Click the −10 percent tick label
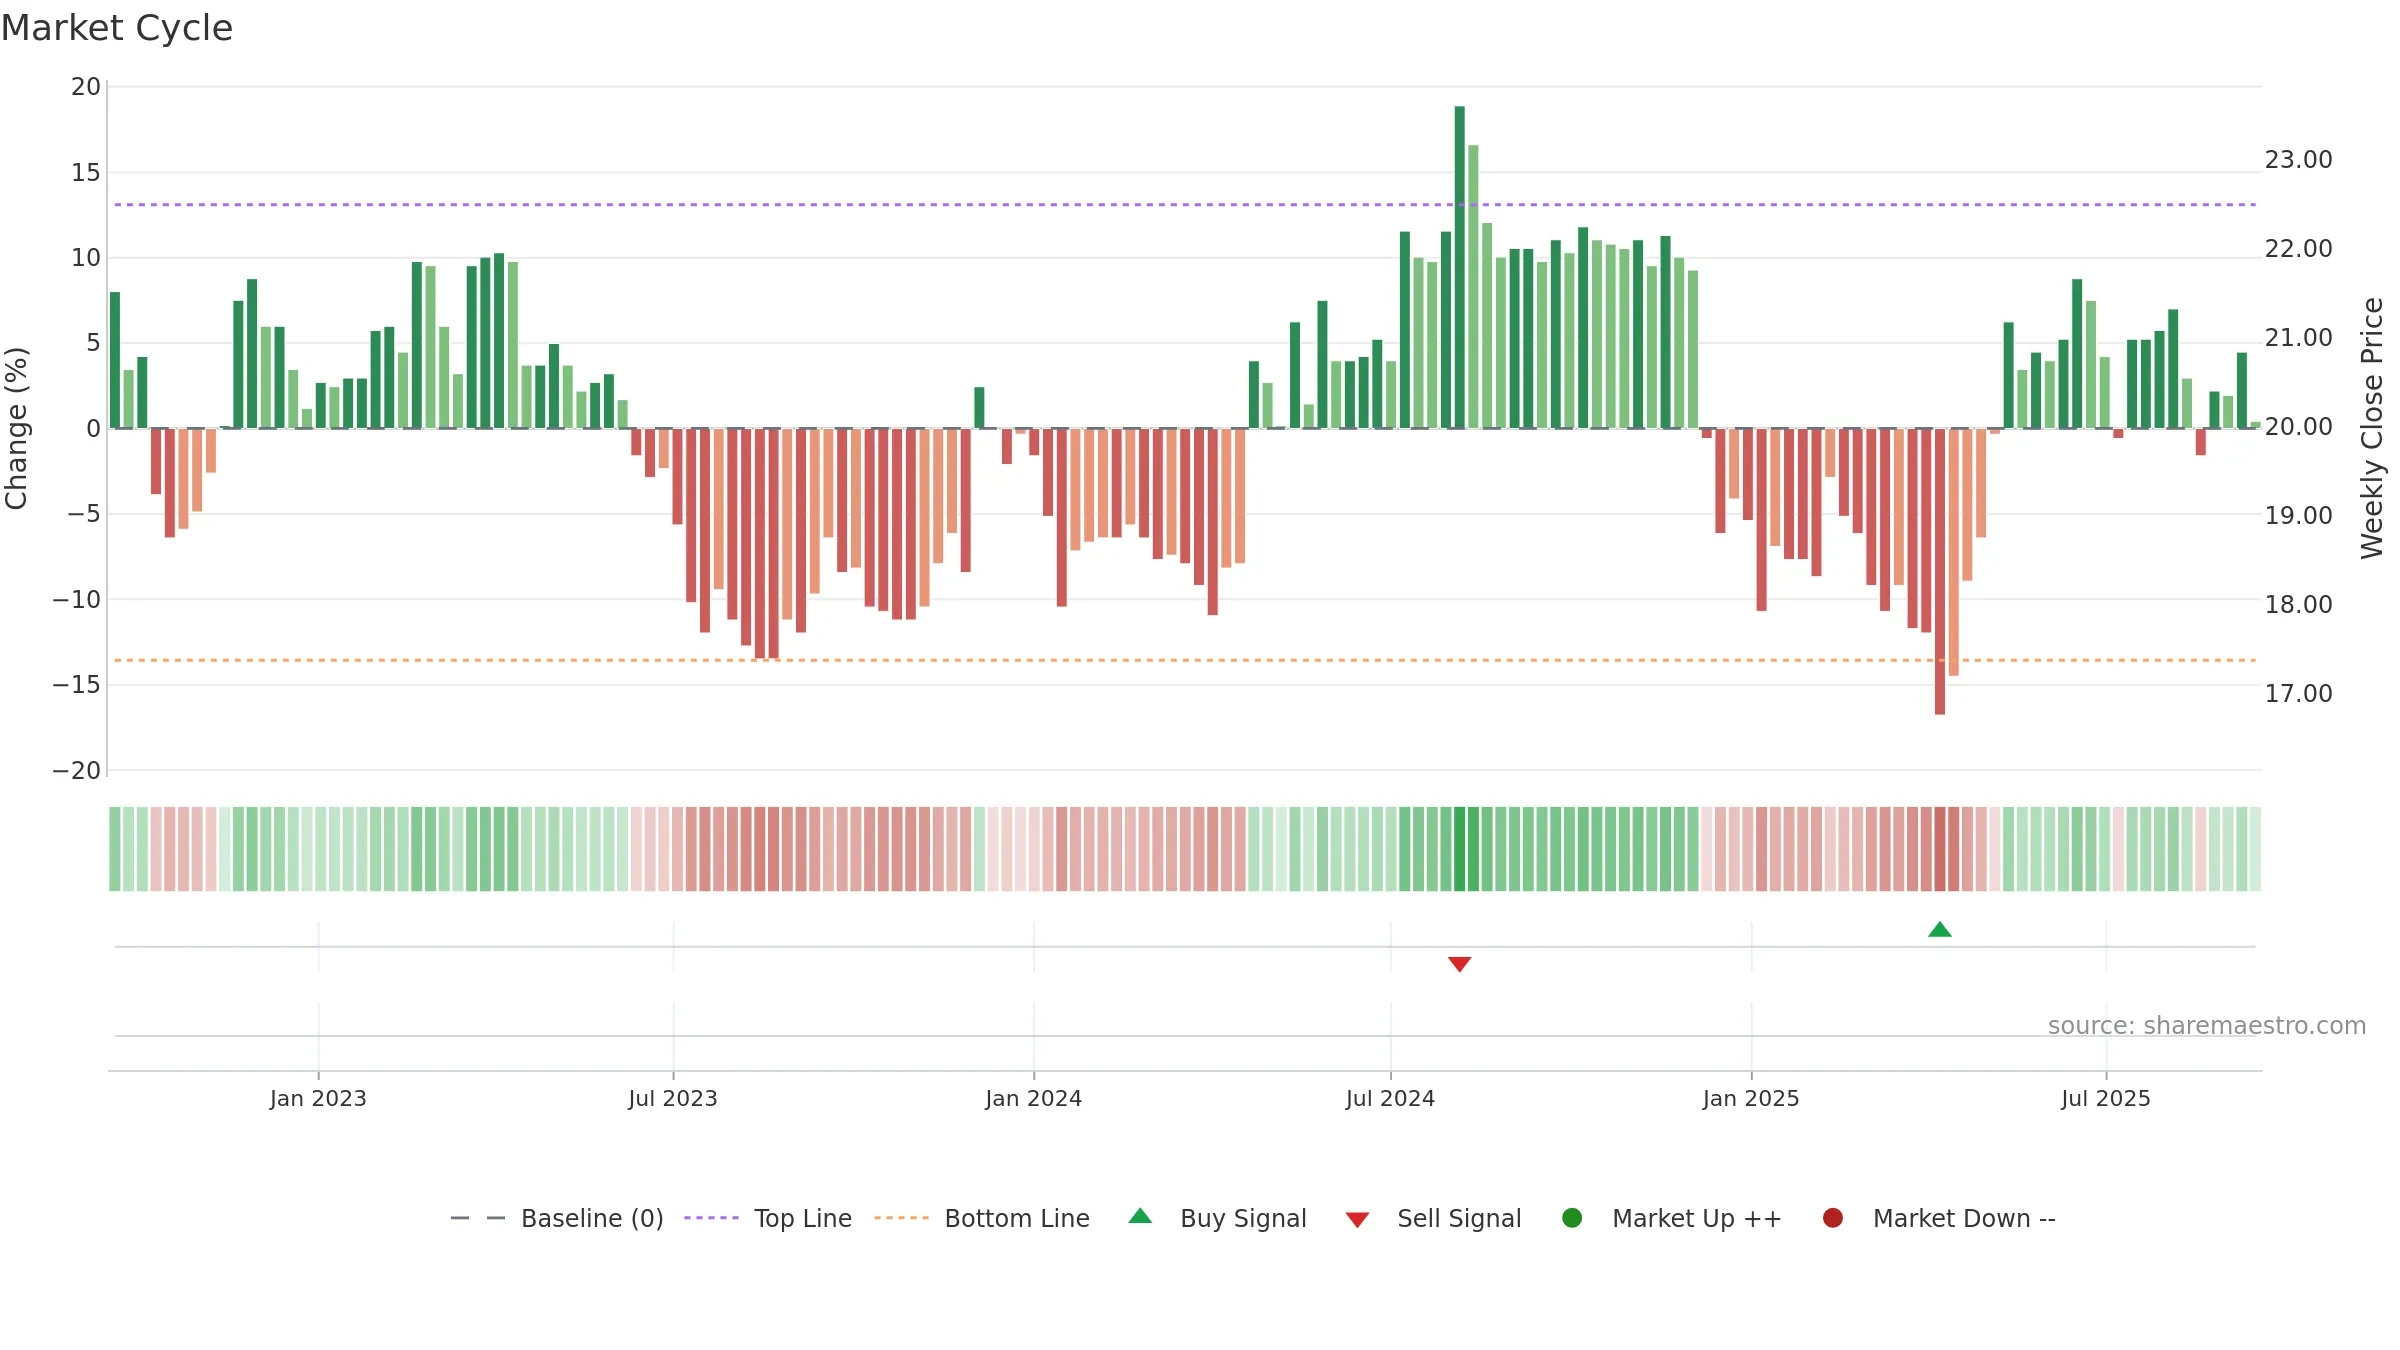 77,600
